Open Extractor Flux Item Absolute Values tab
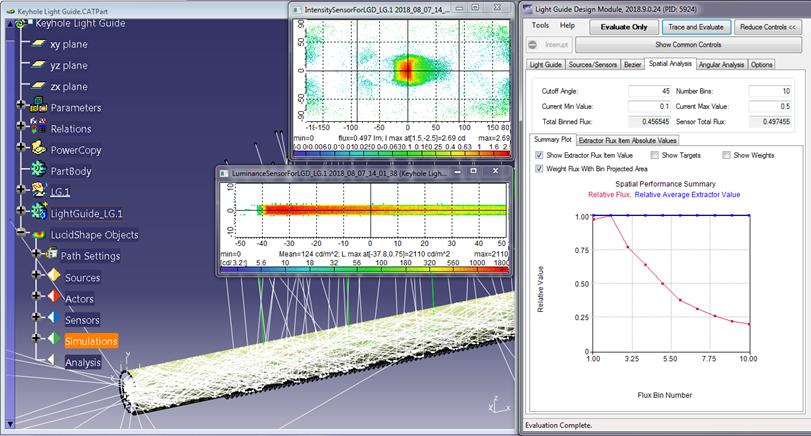 pos(627,140)
